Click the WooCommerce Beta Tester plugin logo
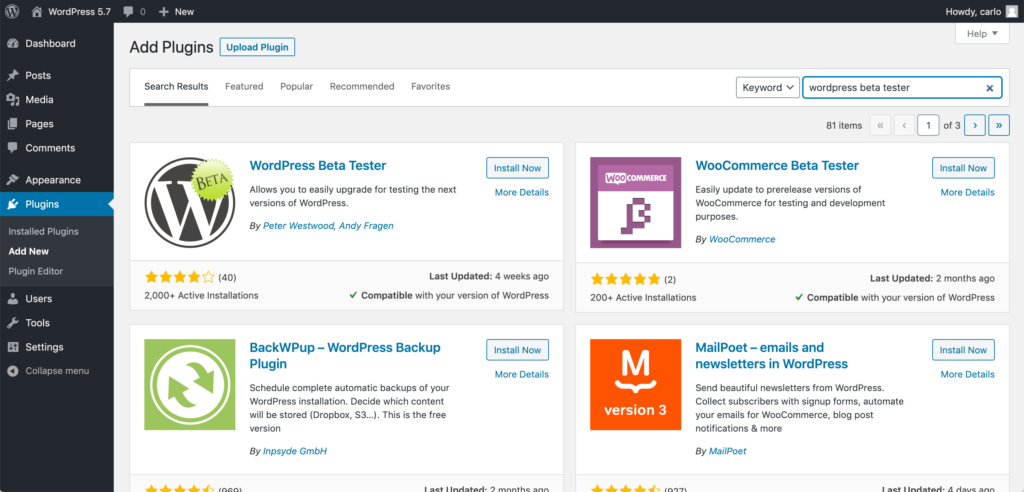Image resolution: width=1024 pixels, height=492 pixels. tap(635, 203)
